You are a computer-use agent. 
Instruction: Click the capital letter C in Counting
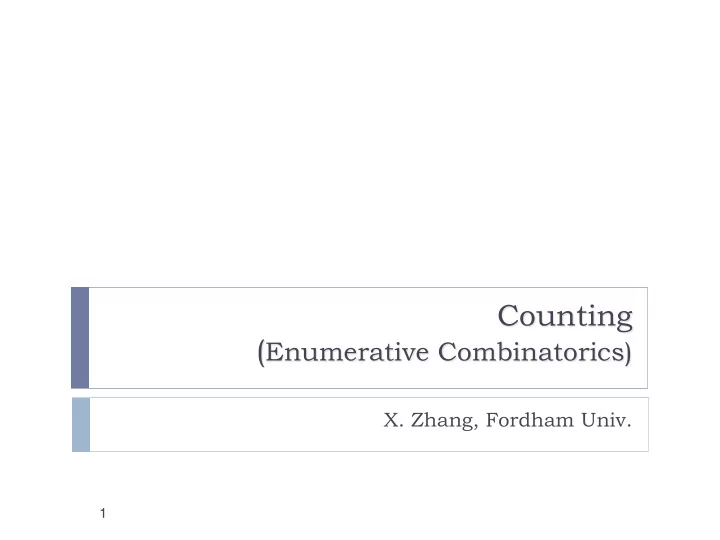(x=509, y=316)
